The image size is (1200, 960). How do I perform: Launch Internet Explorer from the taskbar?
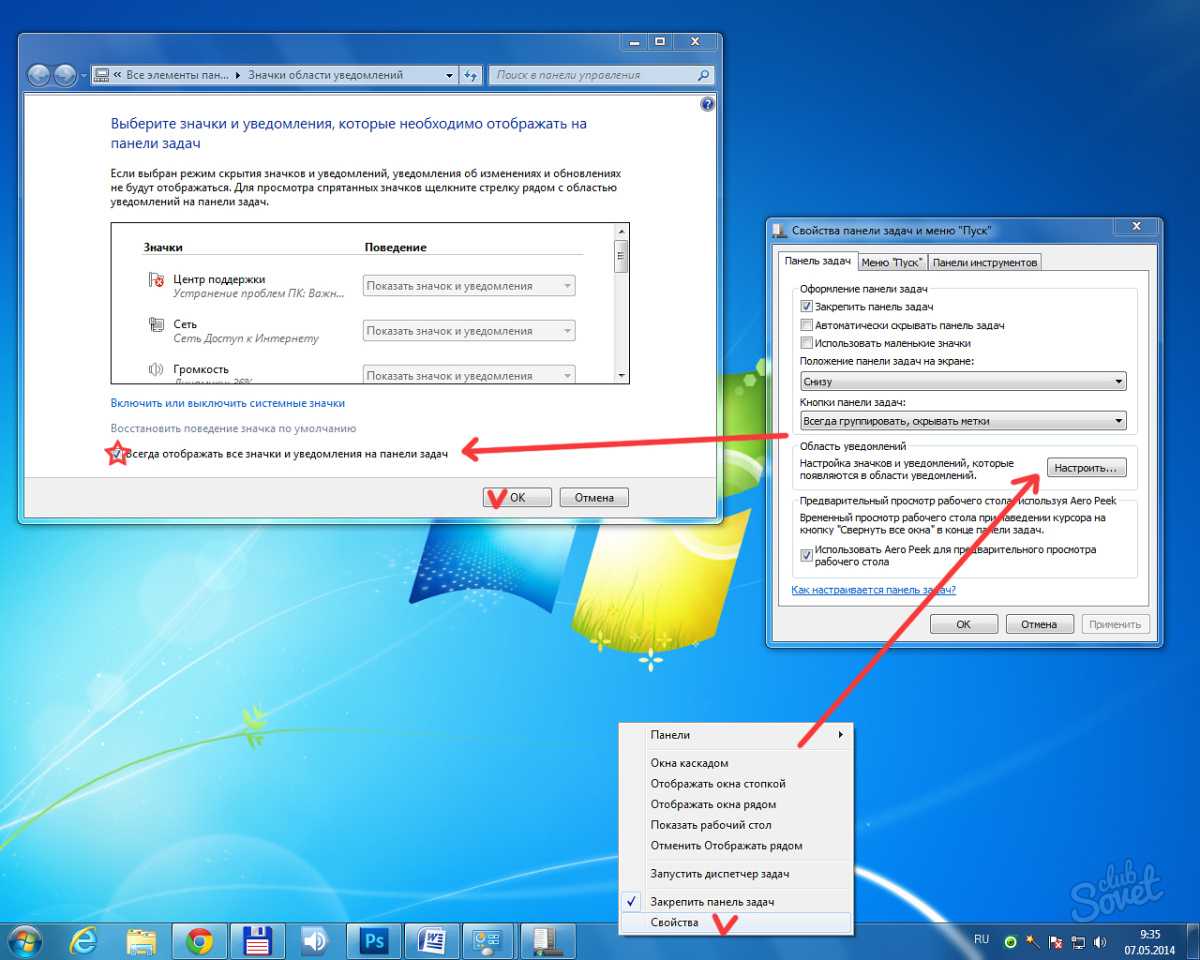84,941
